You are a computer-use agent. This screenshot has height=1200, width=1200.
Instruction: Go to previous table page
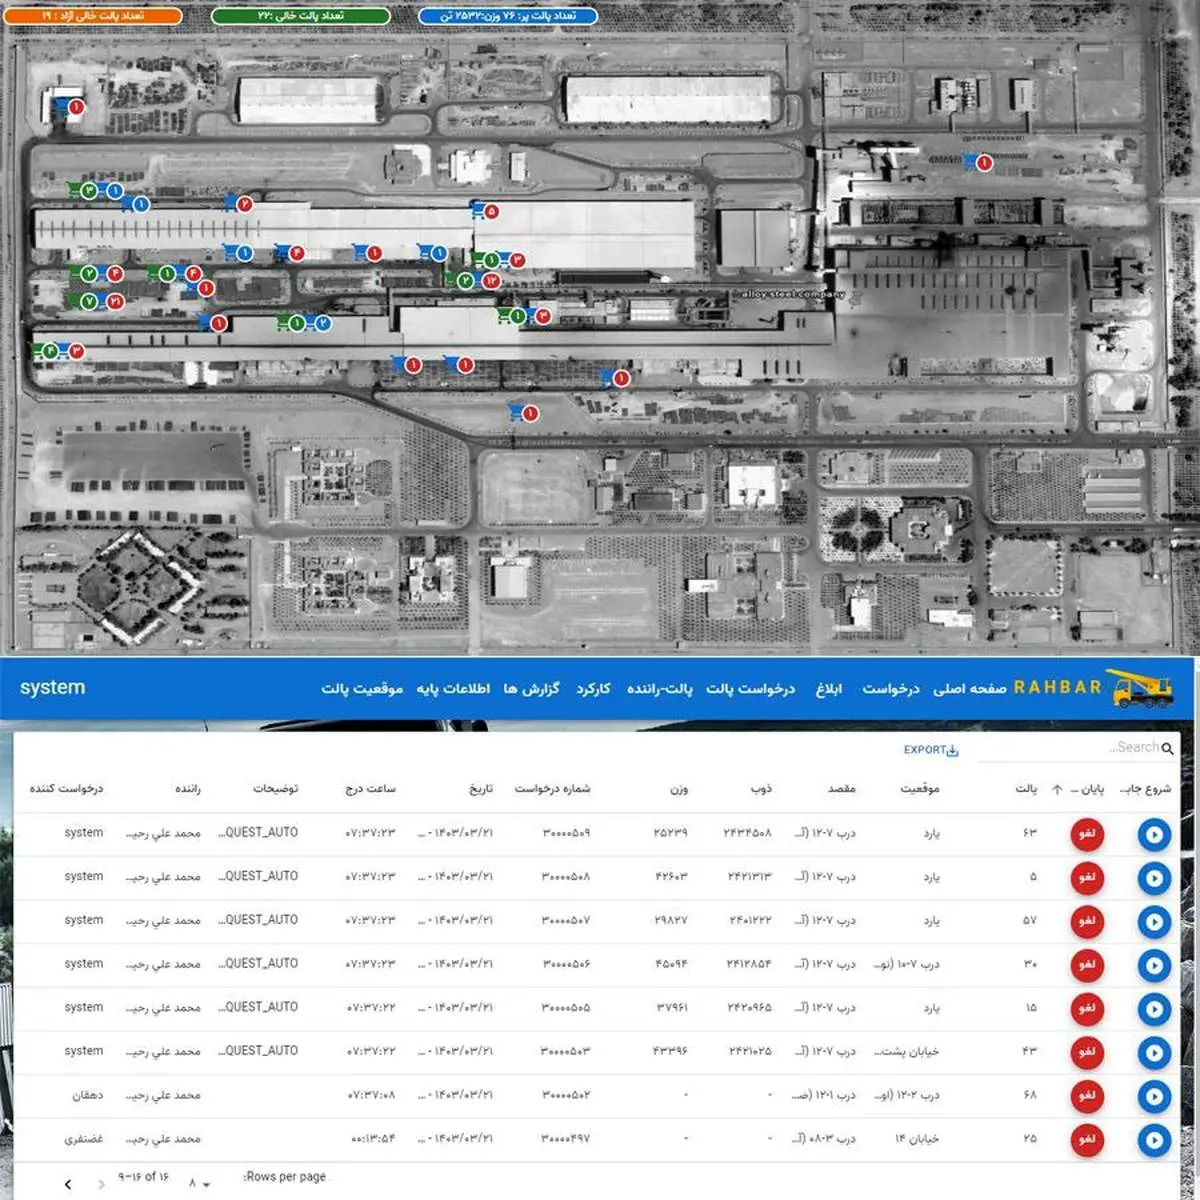pyautogui.click(x=68, y=1184)
